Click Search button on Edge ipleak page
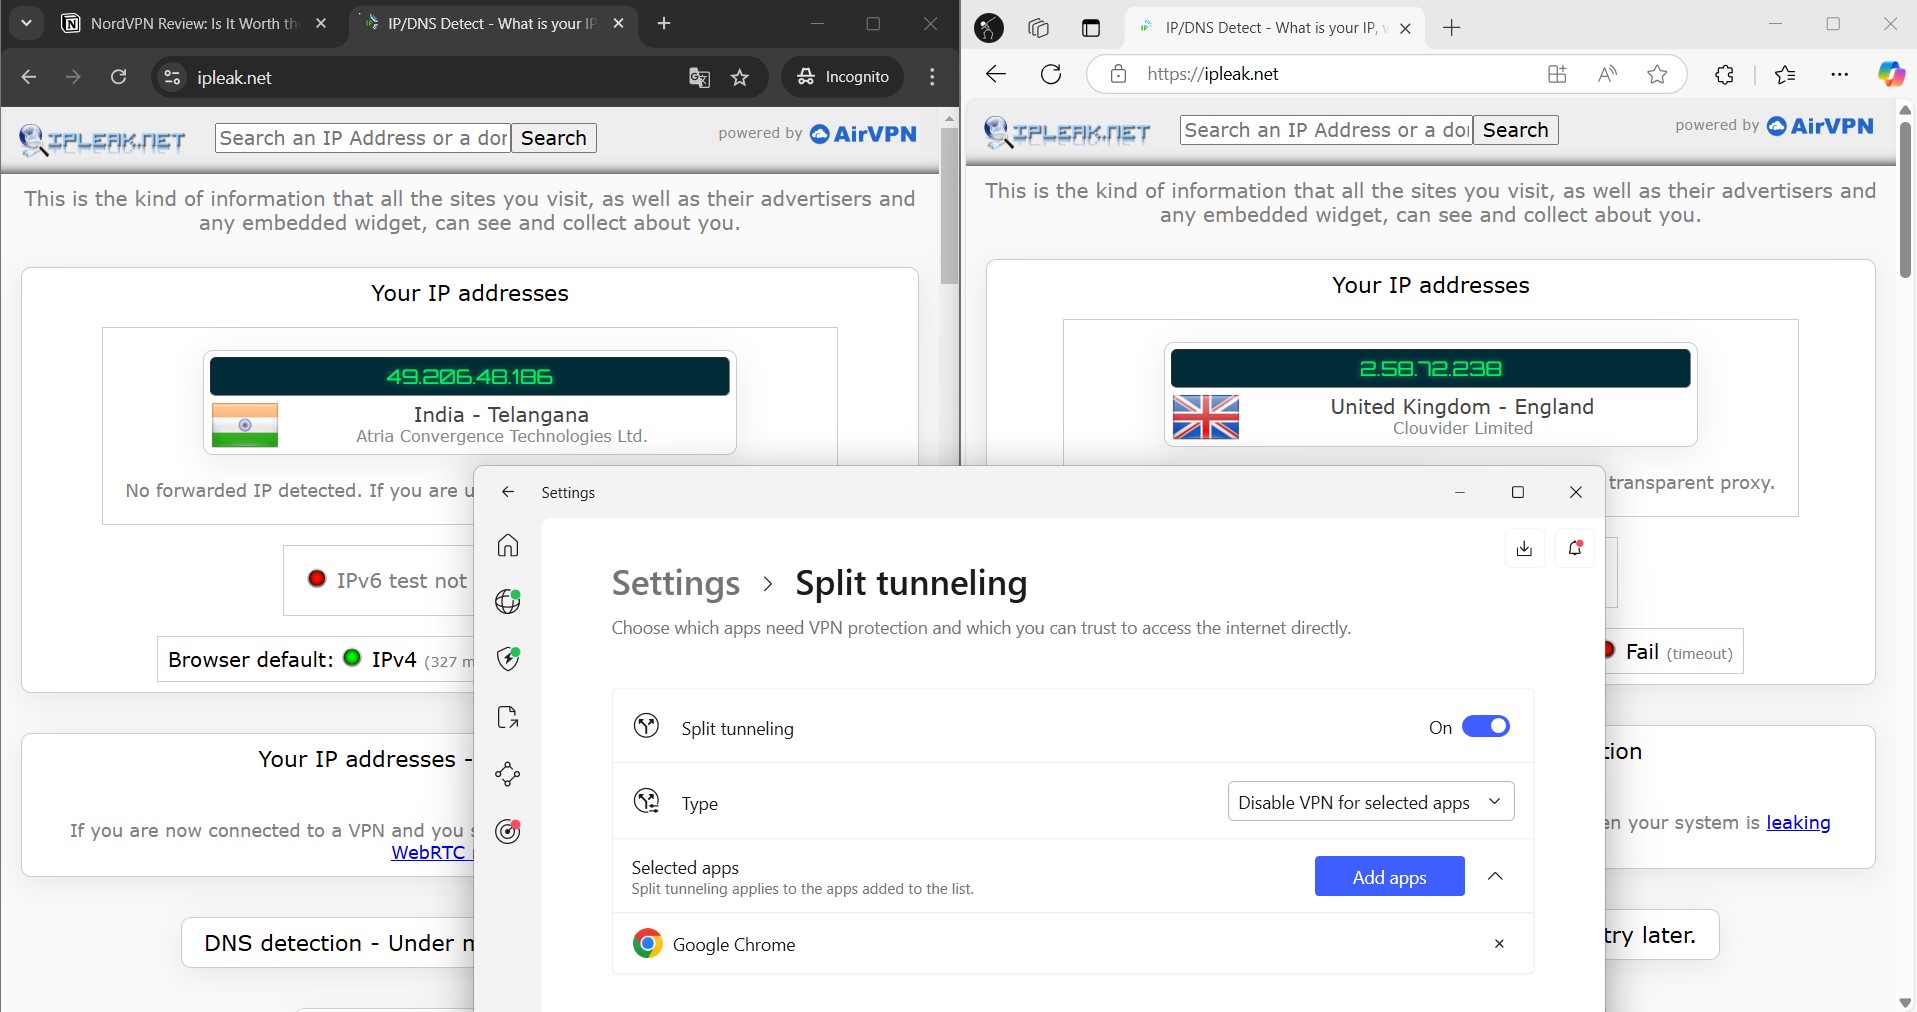 pyautogui.click(x=1515, y=130)
